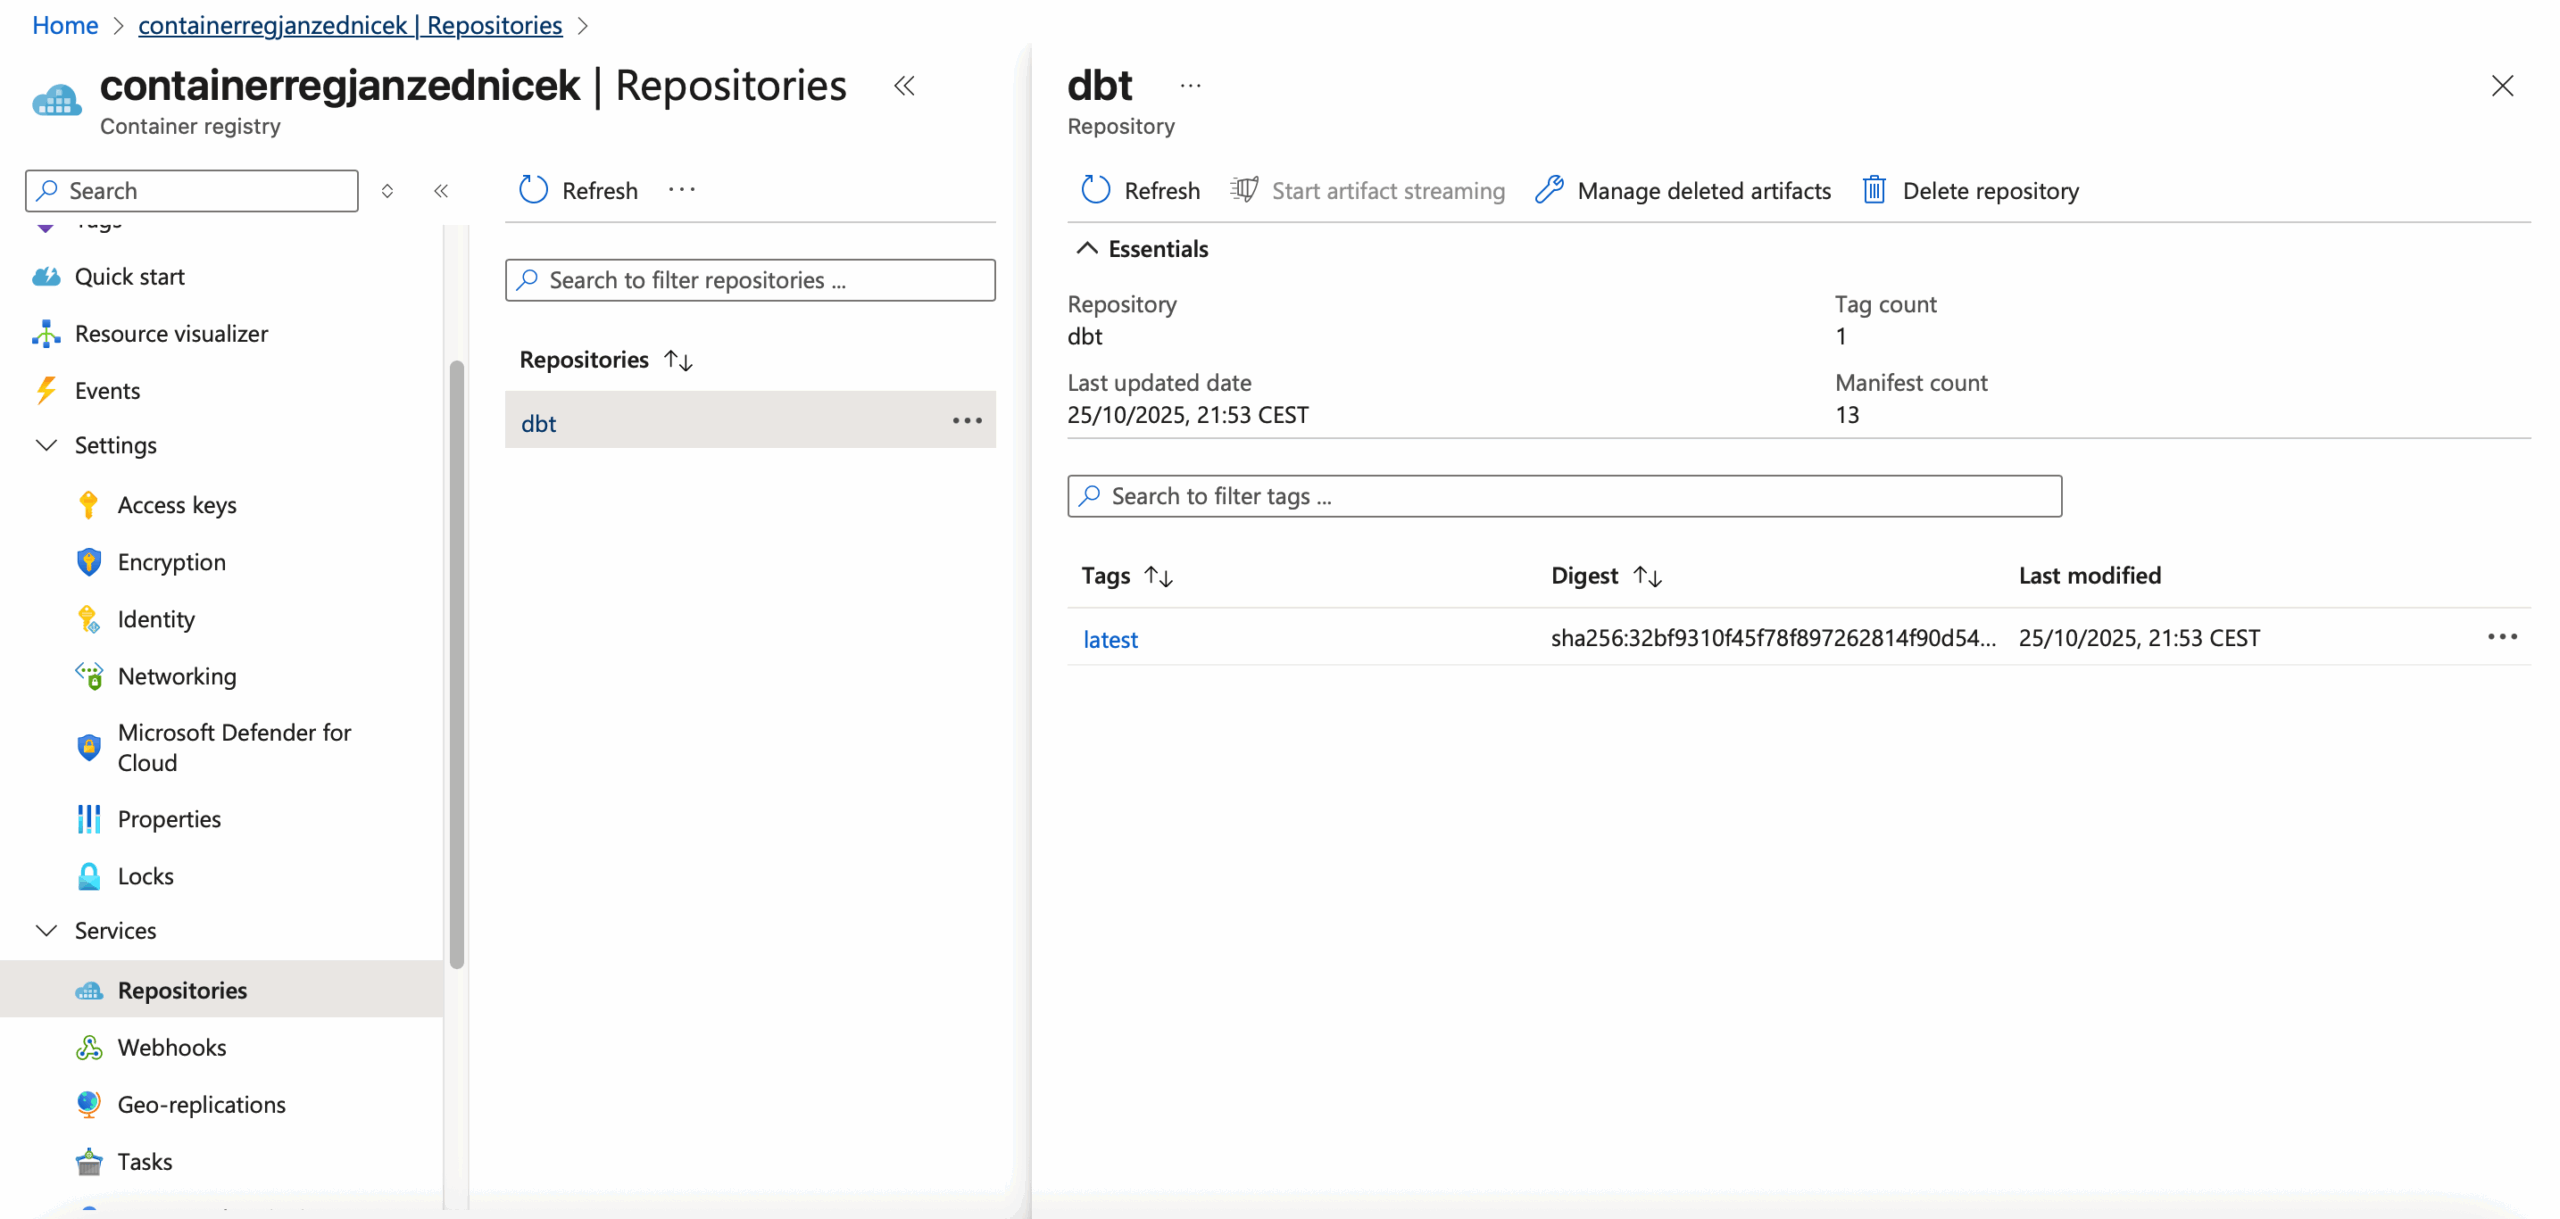Image resolution: width=2560 pixels, height=1219 pixels.
Task: Collapse the Settings menu group
Action: point(46,445)
